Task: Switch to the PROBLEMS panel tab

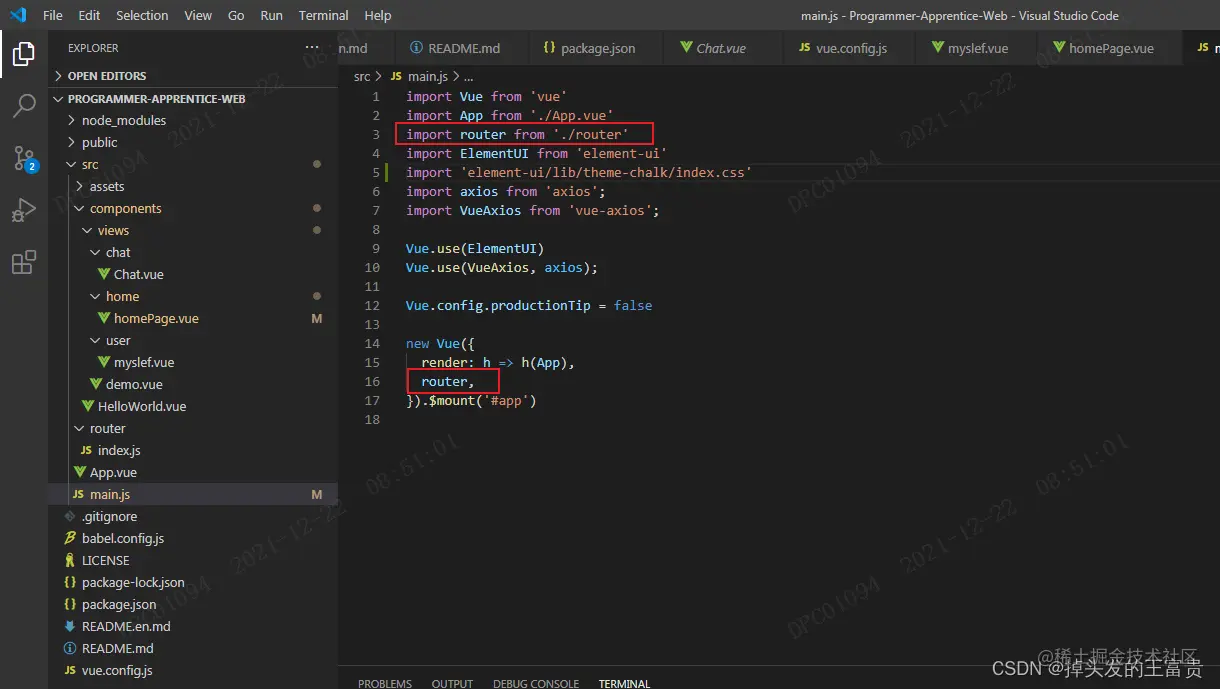Action: (385, 683)
